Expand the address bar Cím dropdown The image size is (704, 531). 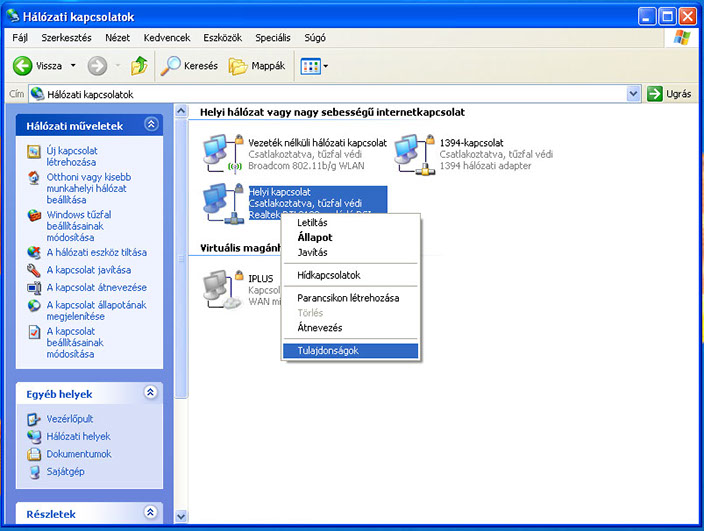(633, 94)
